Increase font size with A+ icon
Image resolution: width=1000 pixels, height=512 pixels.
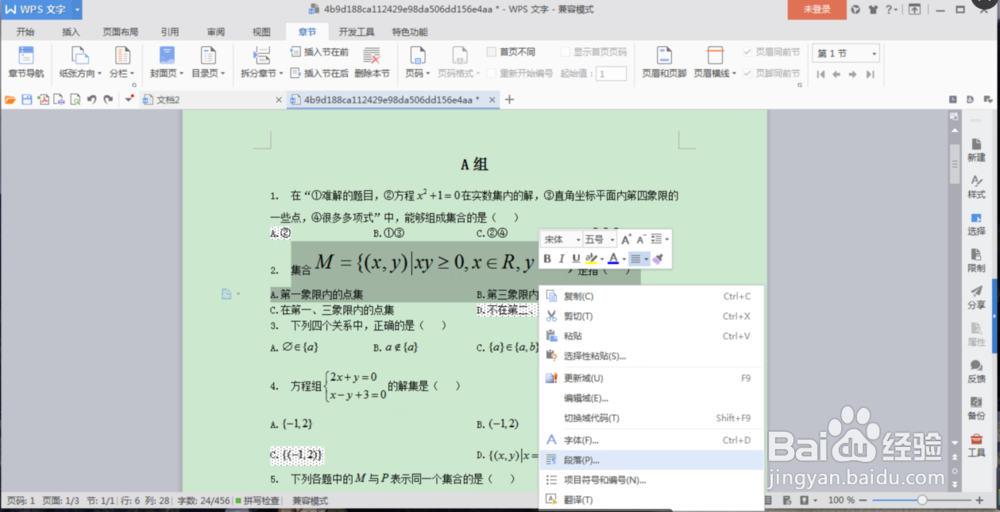pos(626,239)
